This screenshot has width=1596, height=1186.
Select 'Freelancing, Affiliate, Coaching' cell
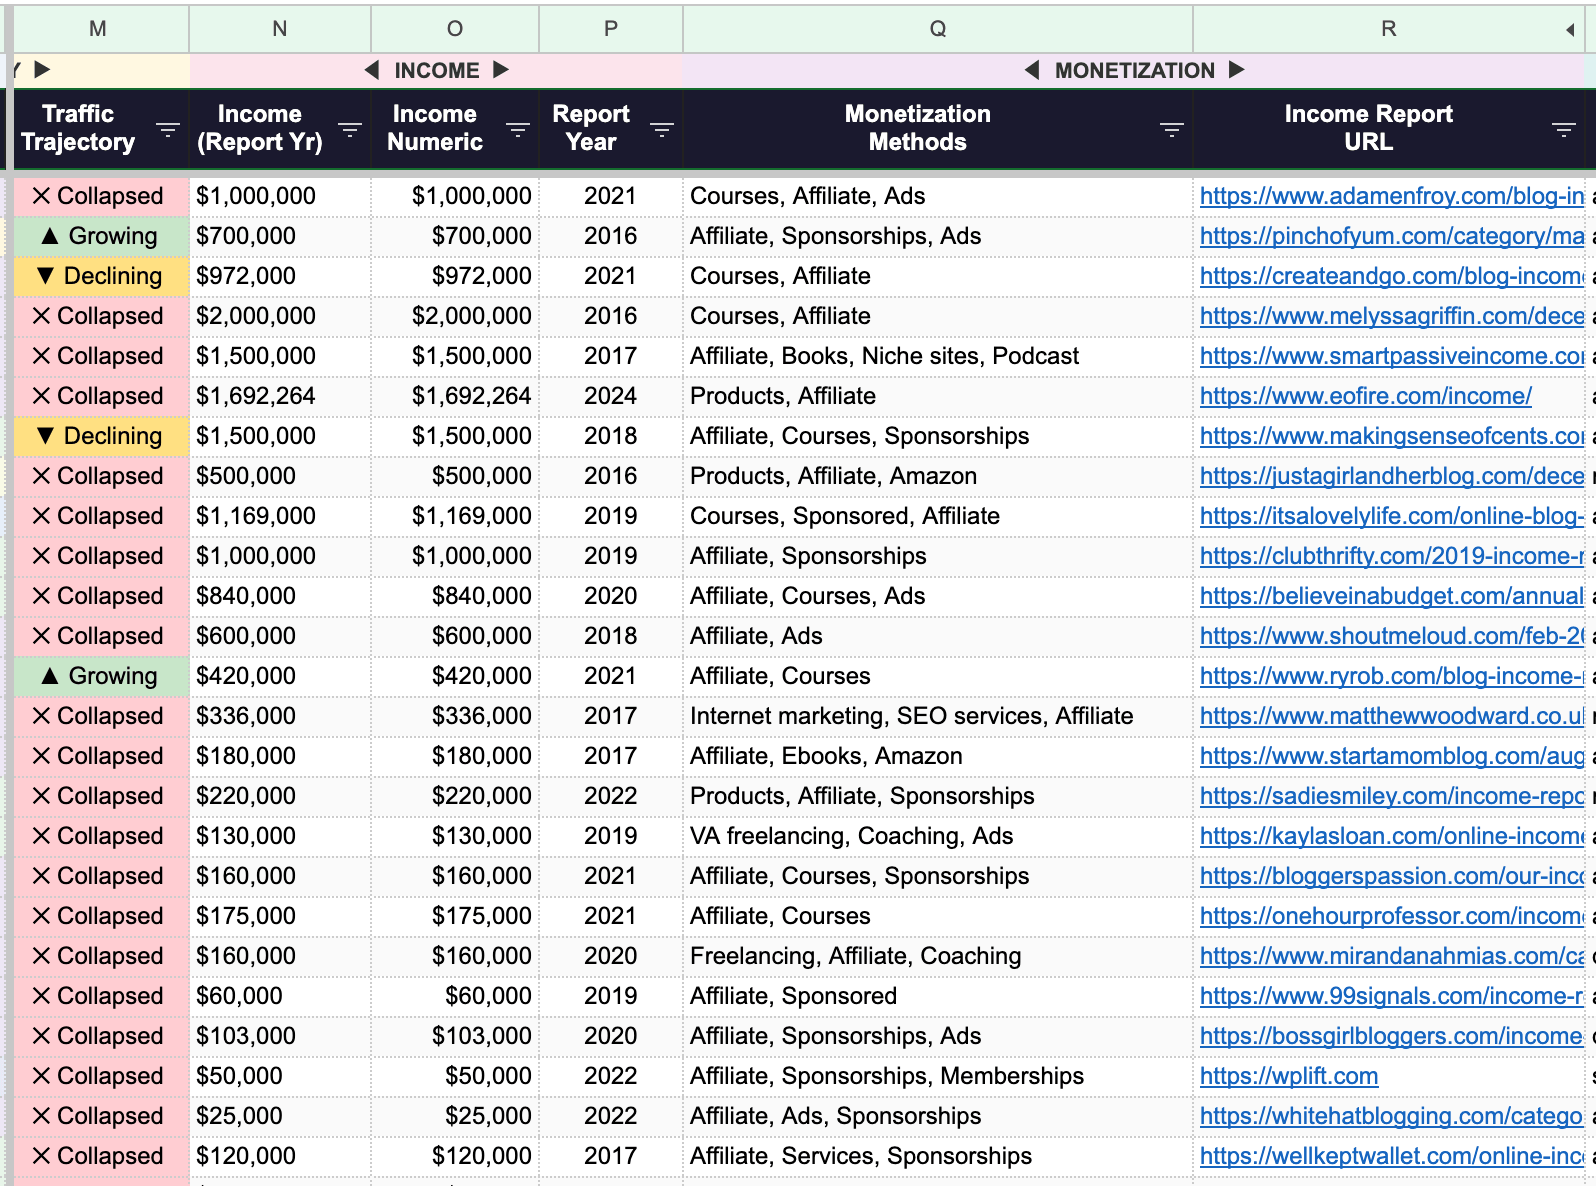click(x=938, y=956)
